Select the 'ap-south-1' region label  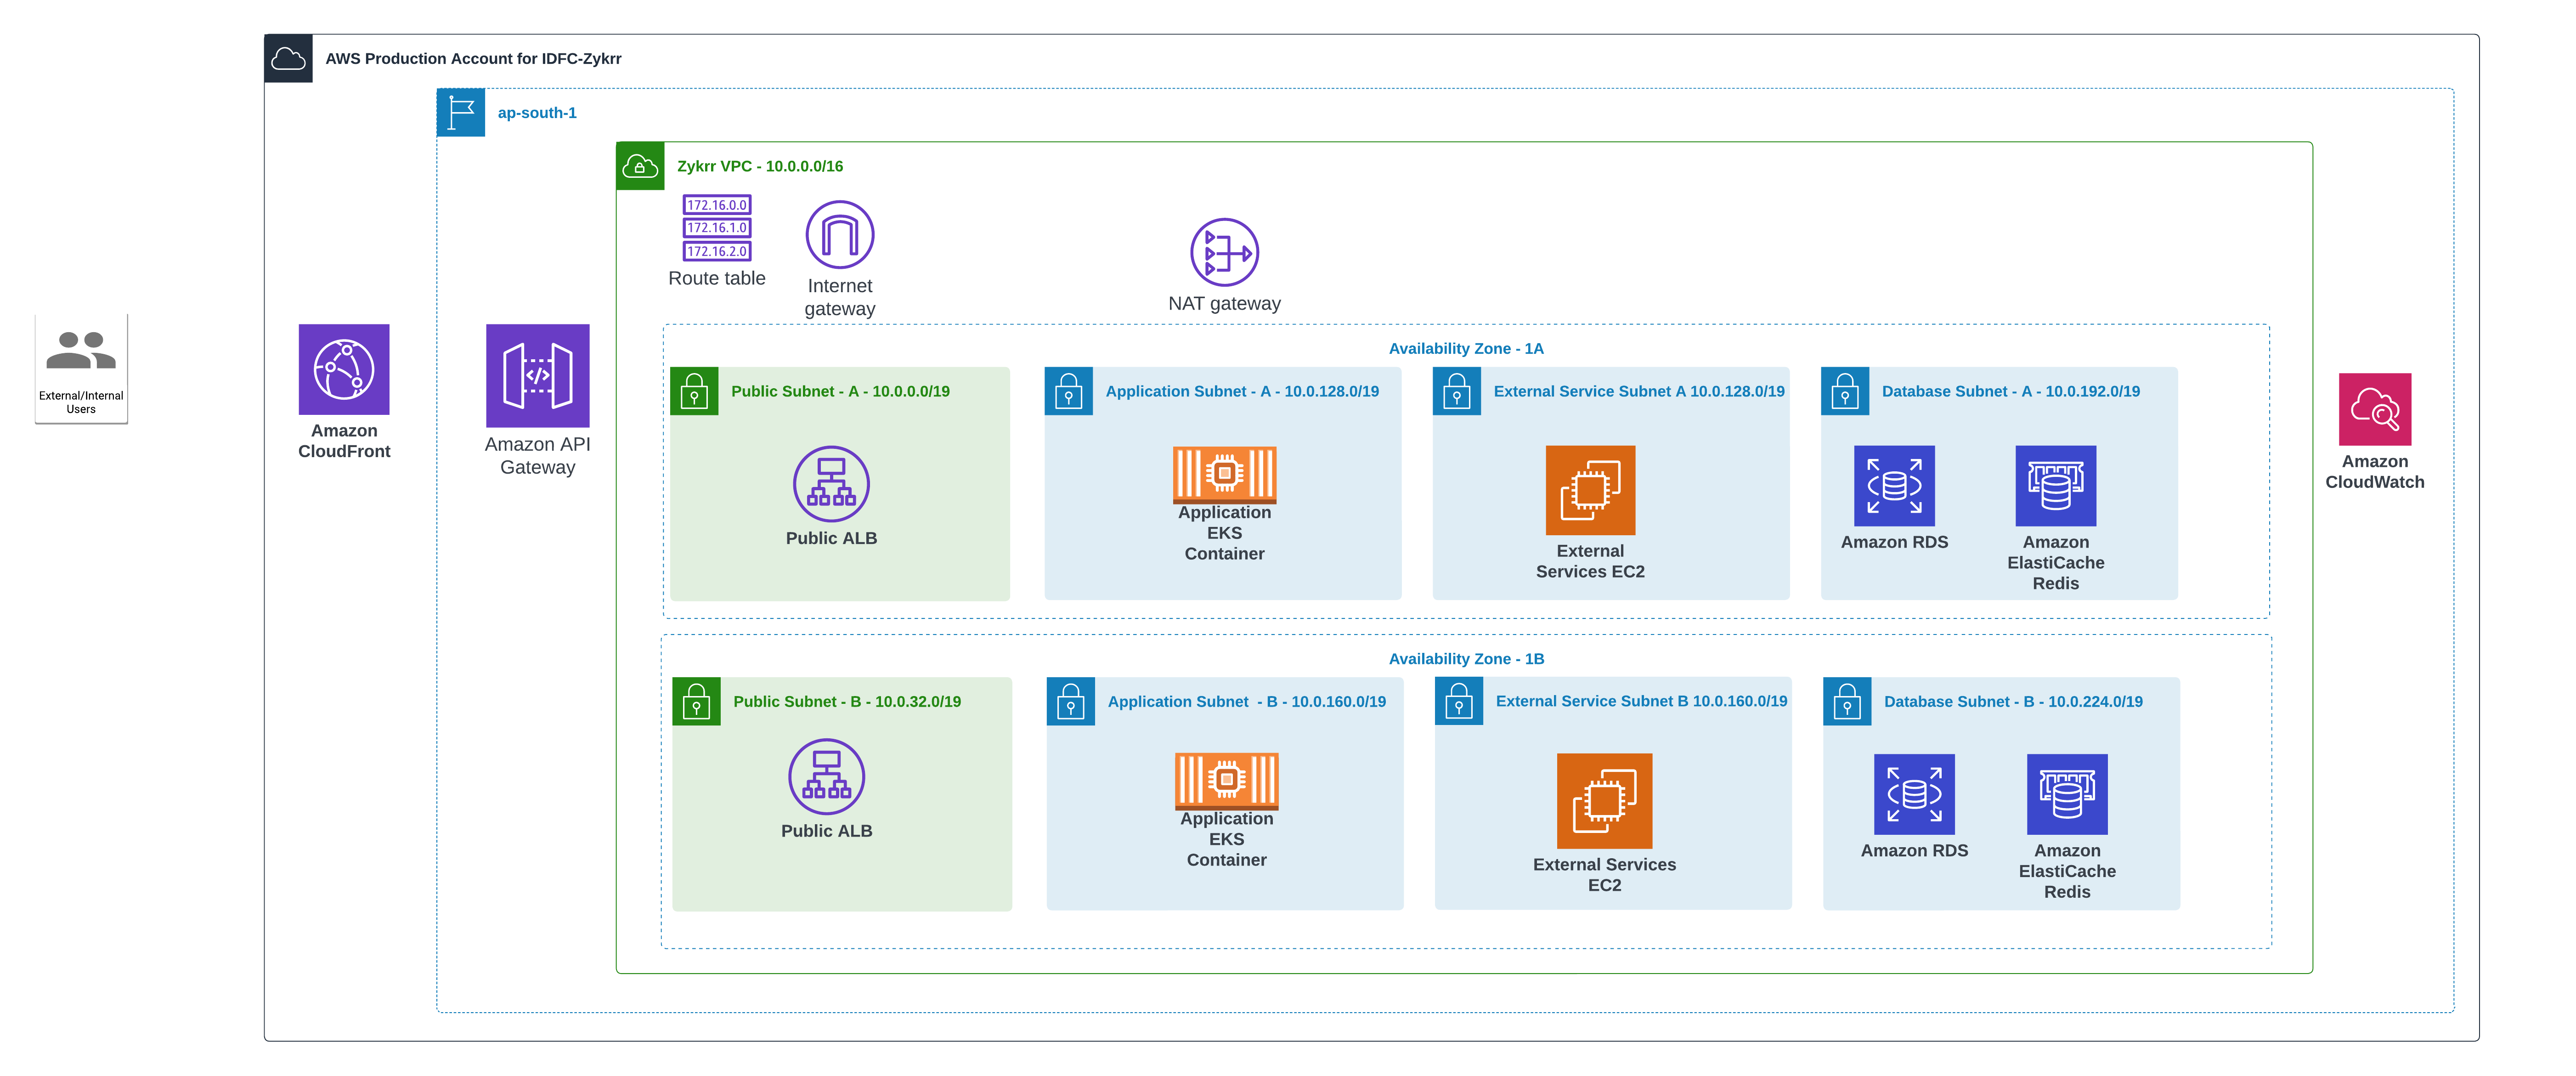(x=537, y=113)
